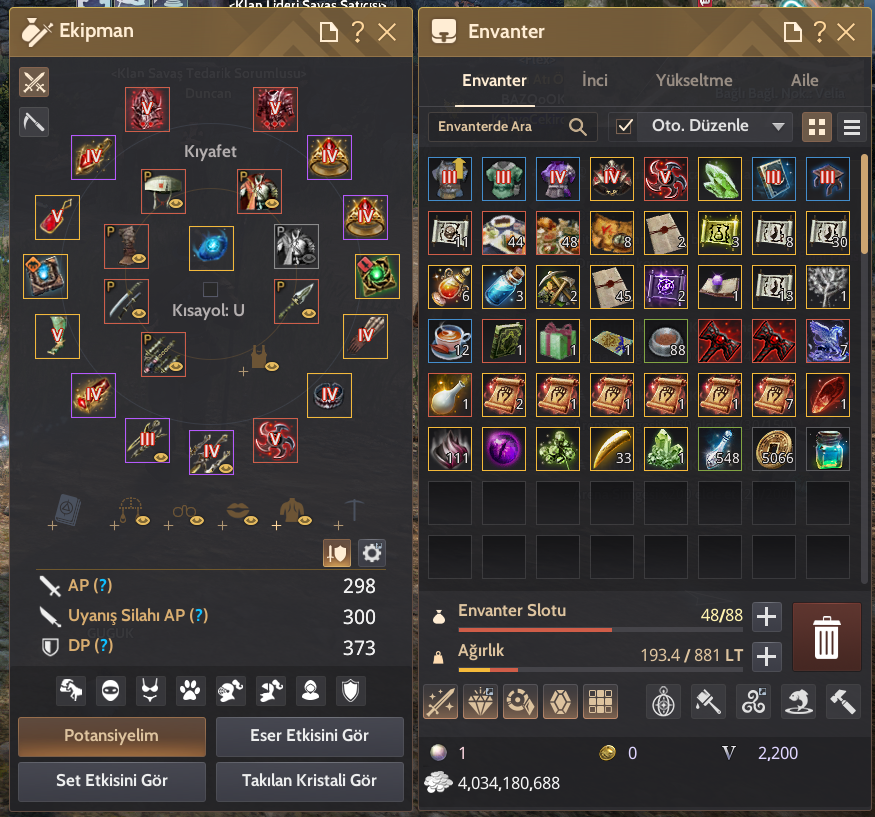Click the hammer repair icon in inventory
This screenshot has width=875, height=817.
[x=843, y=701]
